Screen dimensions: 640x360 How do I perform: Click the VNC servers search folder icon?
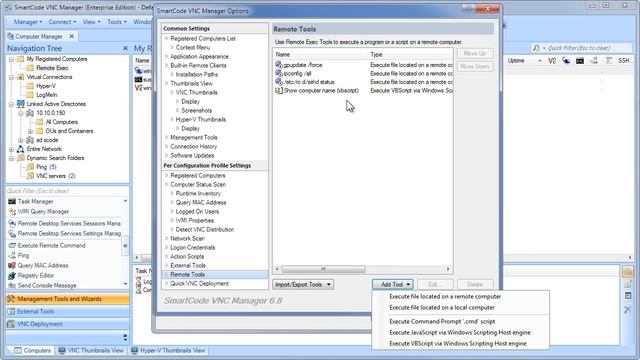(x=30, y=176)
